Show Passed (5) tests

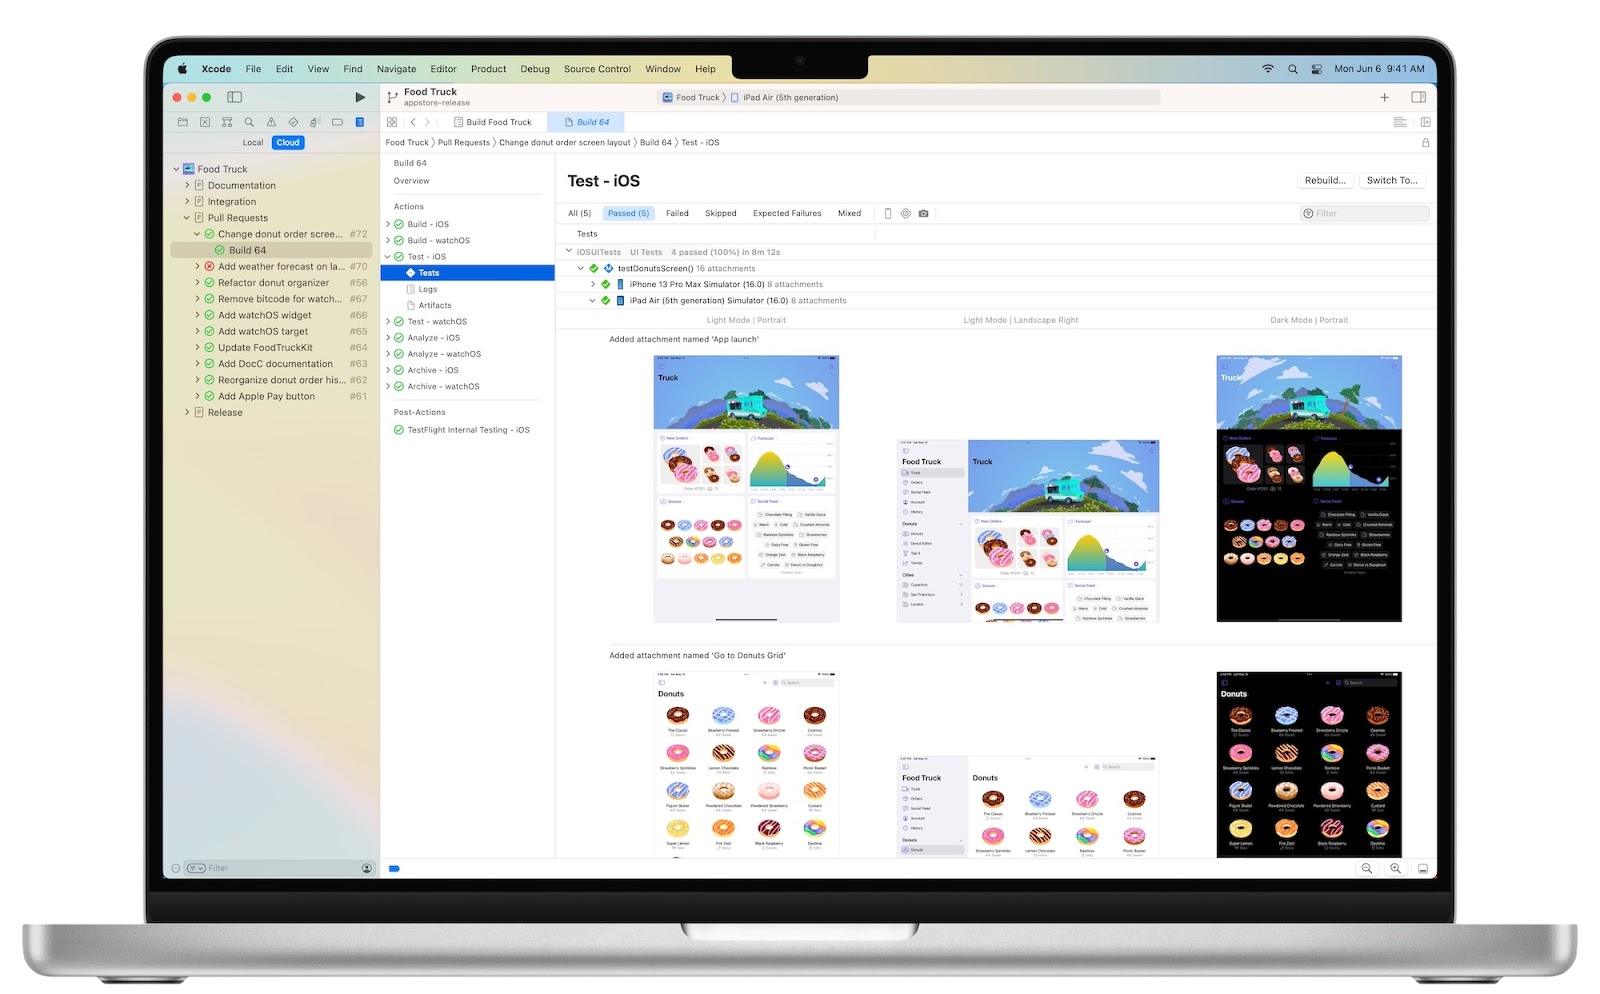click(x=628, y=213)
